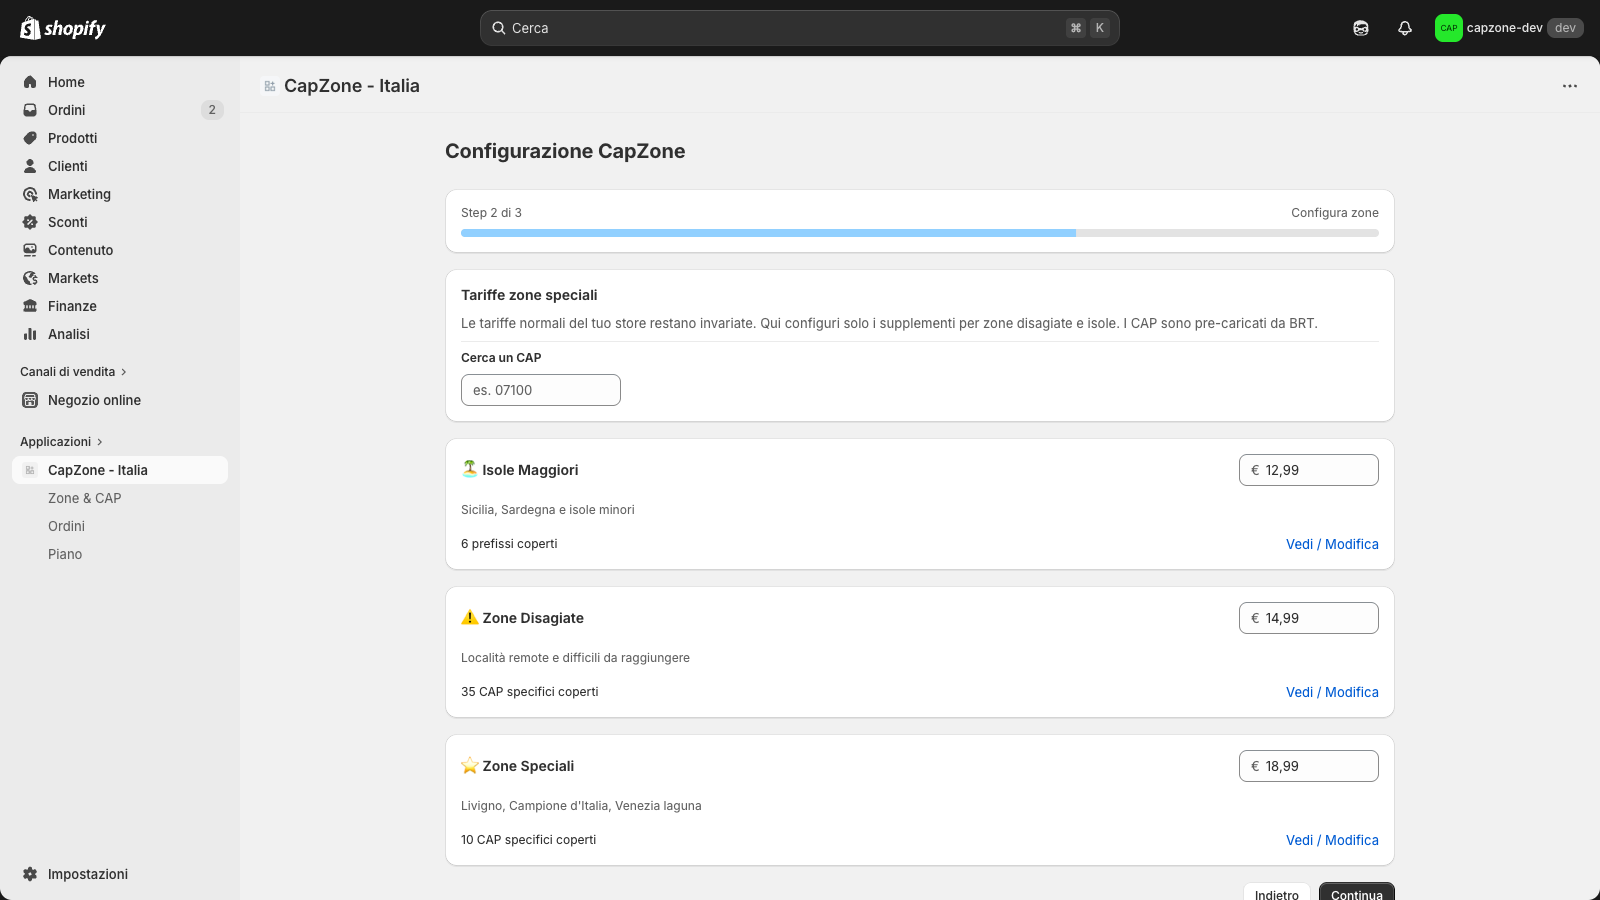Viewport: 1600px width, 900px height.
Task: Open the Sidekick assistant icon in top bar
Action: pyautogui.click(x=1361, y=28)
